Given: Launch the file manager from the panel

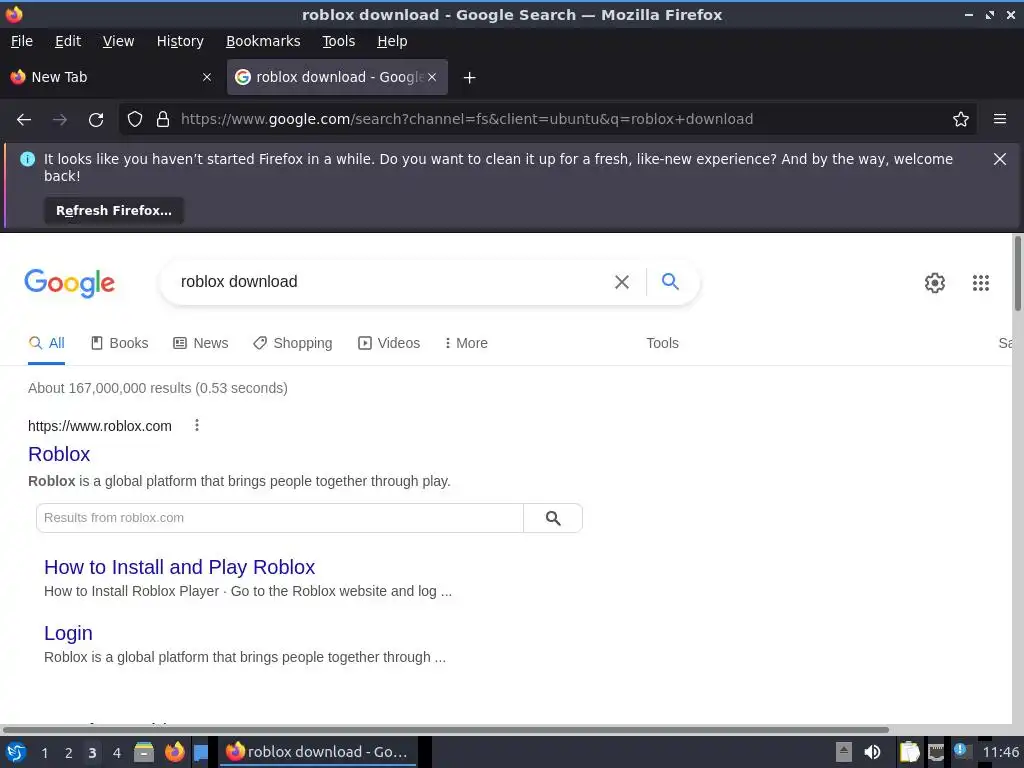Looking at the screenshot, I should coord(144,752).
